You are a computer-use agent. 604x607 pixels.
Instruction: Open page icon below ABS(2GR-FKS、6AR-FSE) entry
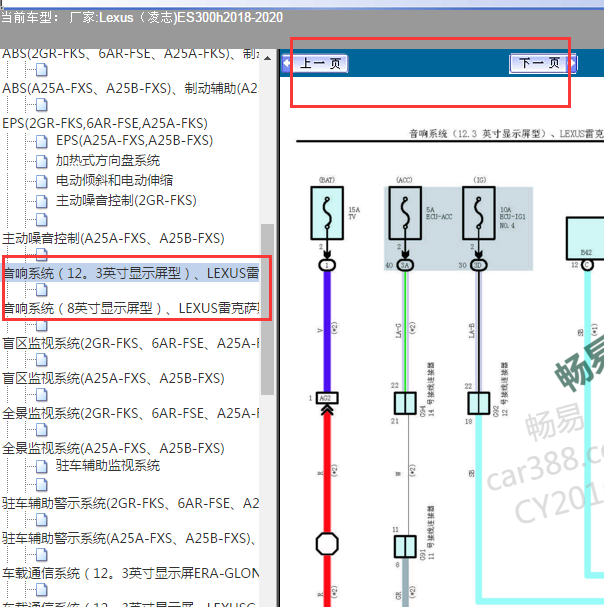click(41, 70)
